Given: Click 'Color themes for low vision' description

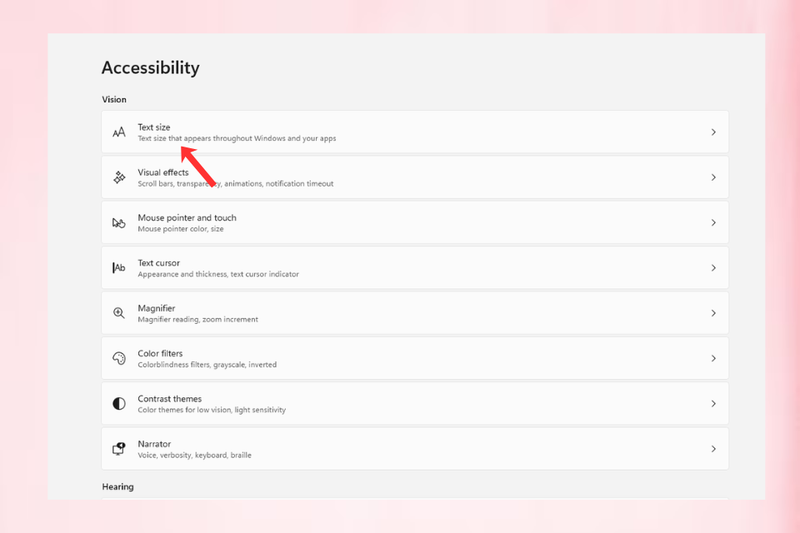Looking at the screenshot, I should [x=212, y=410].
